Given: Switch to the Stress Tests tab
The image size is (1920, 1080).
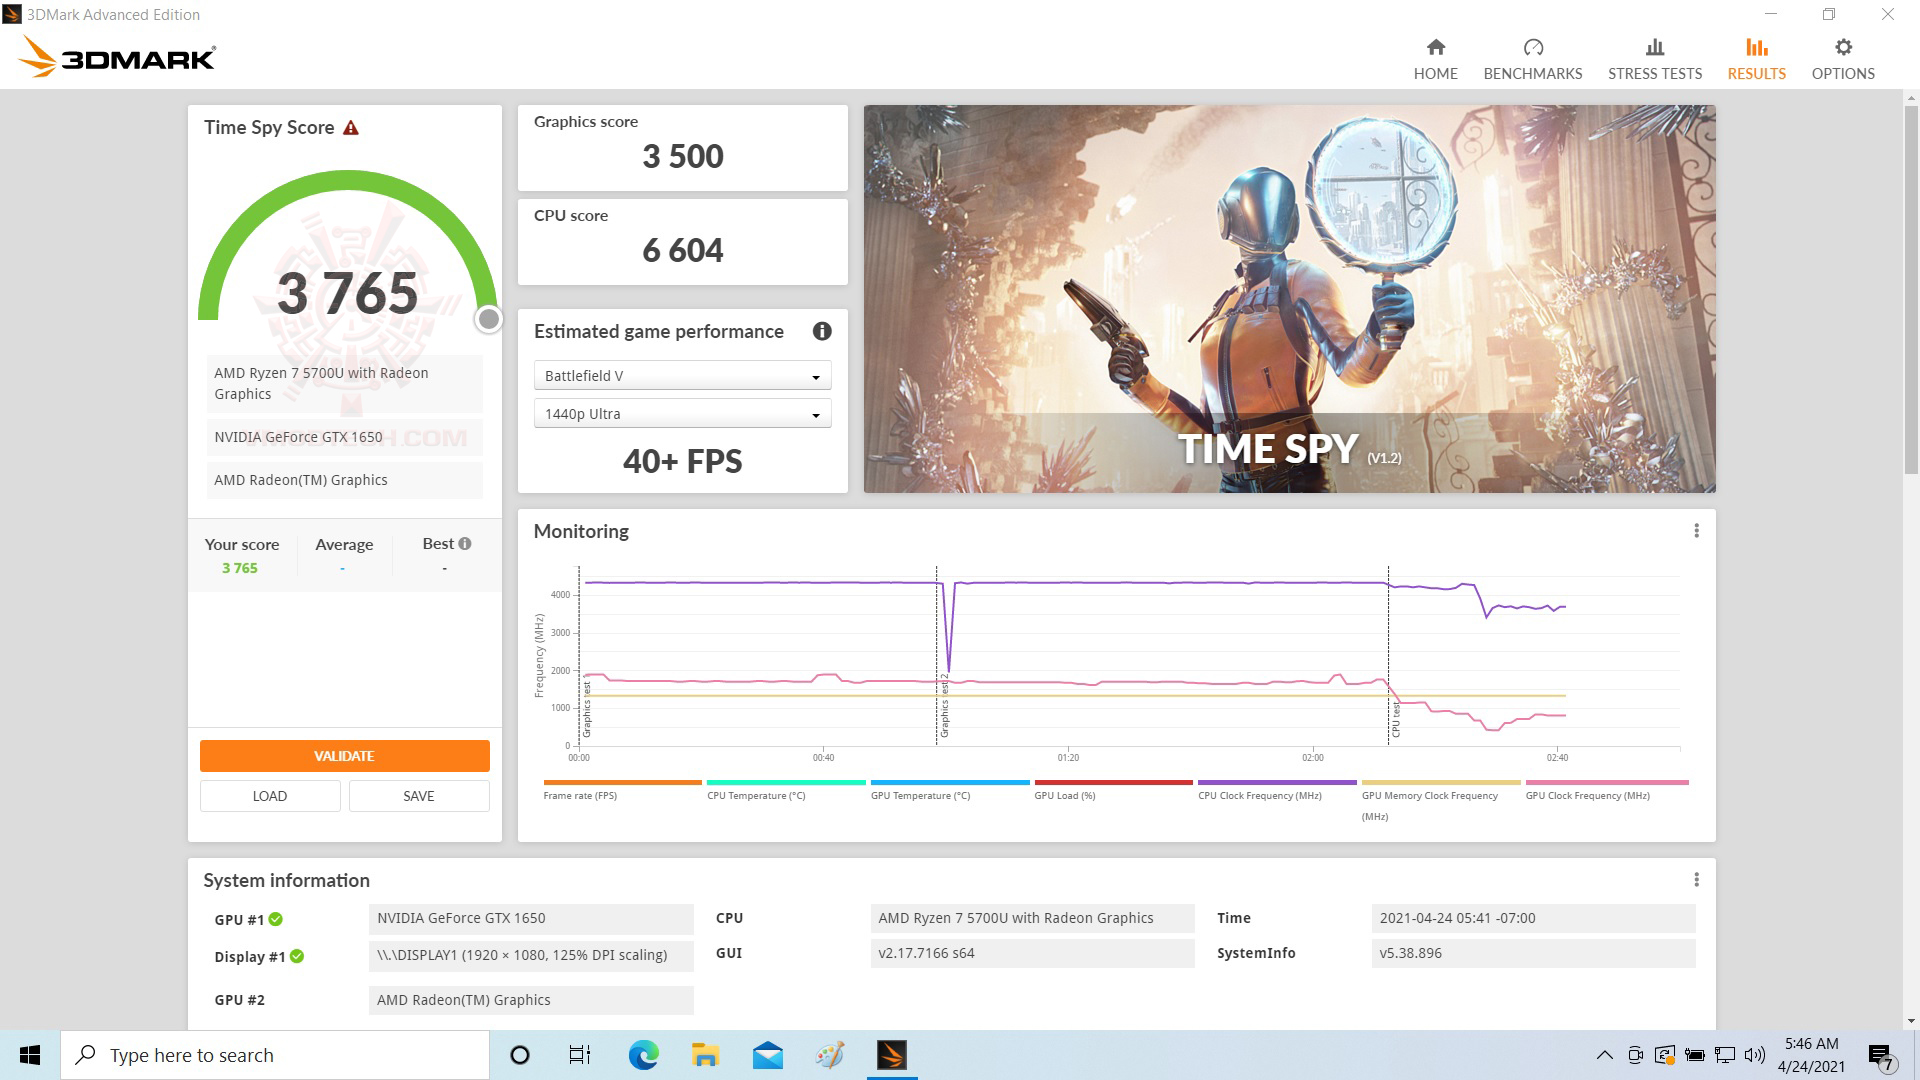Looking at the screenshot, I should click(x=1654, y=59).
